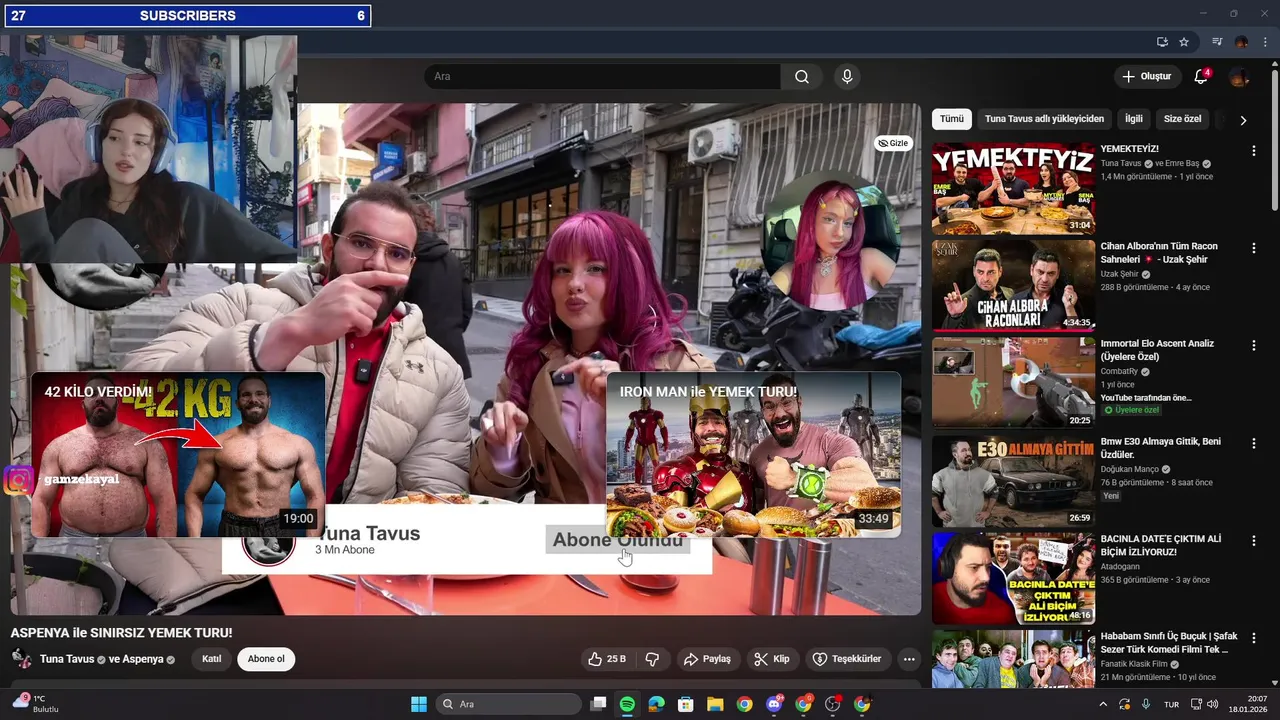Open Spotify from the taskbar
Screen dimensions: 1280x720
point(627,704)
